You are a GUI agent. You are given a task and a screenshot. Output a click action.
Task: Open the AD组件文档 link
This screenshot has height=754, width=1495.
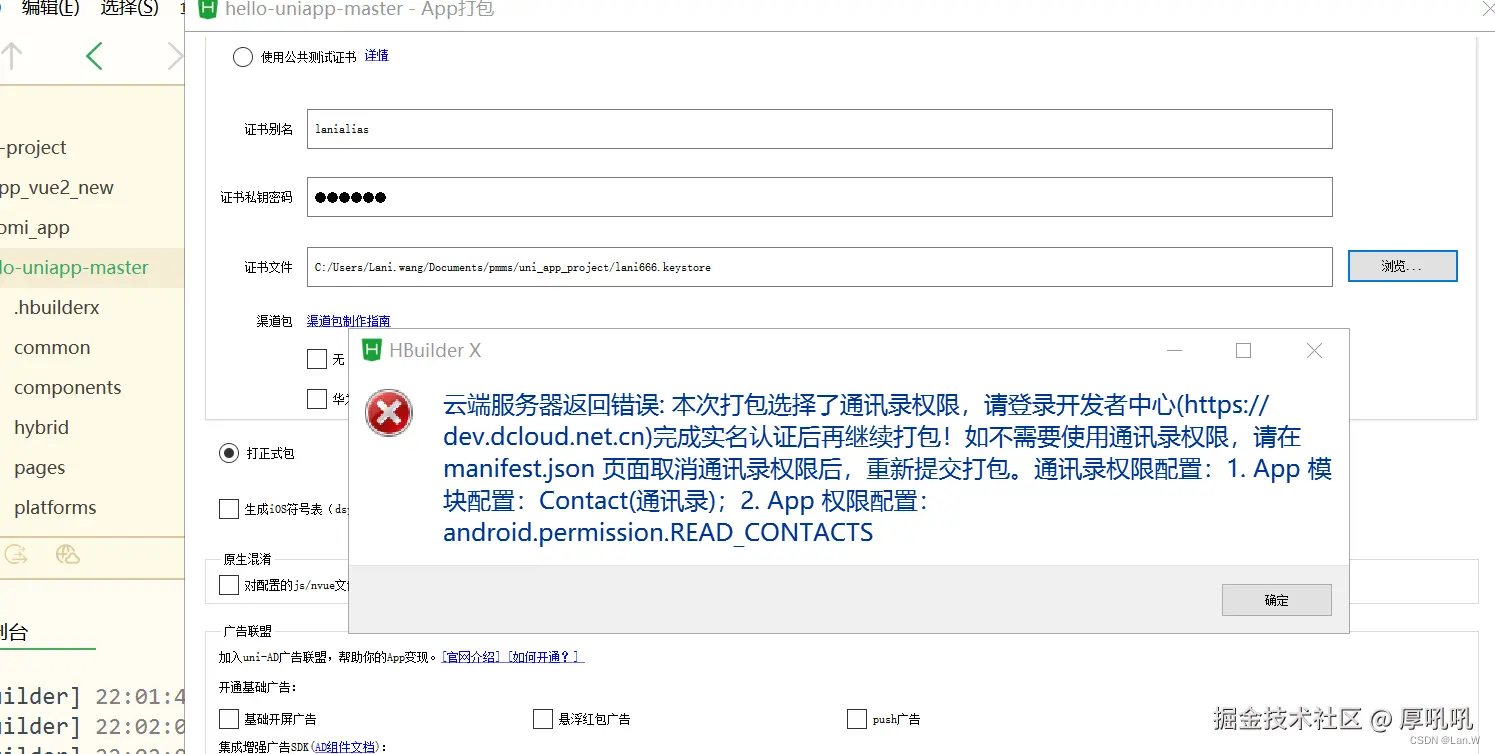[345, 746]
